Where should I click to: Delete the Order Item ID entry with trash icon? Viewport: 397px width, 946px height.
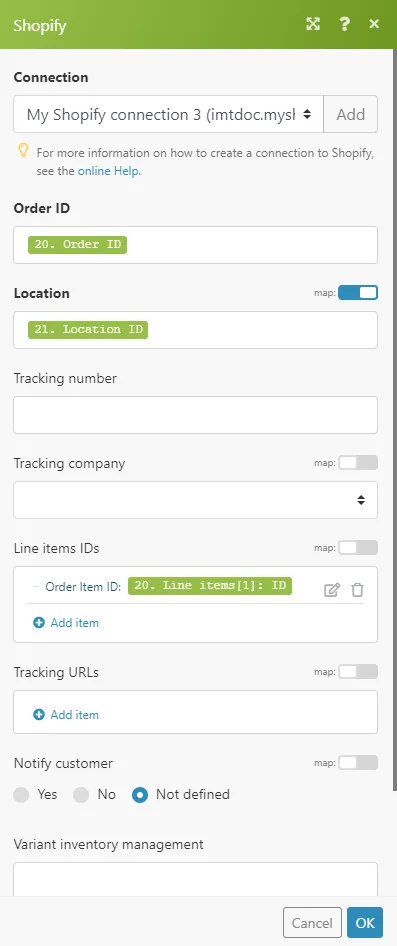pyautogui.click(x=358, y=590)
